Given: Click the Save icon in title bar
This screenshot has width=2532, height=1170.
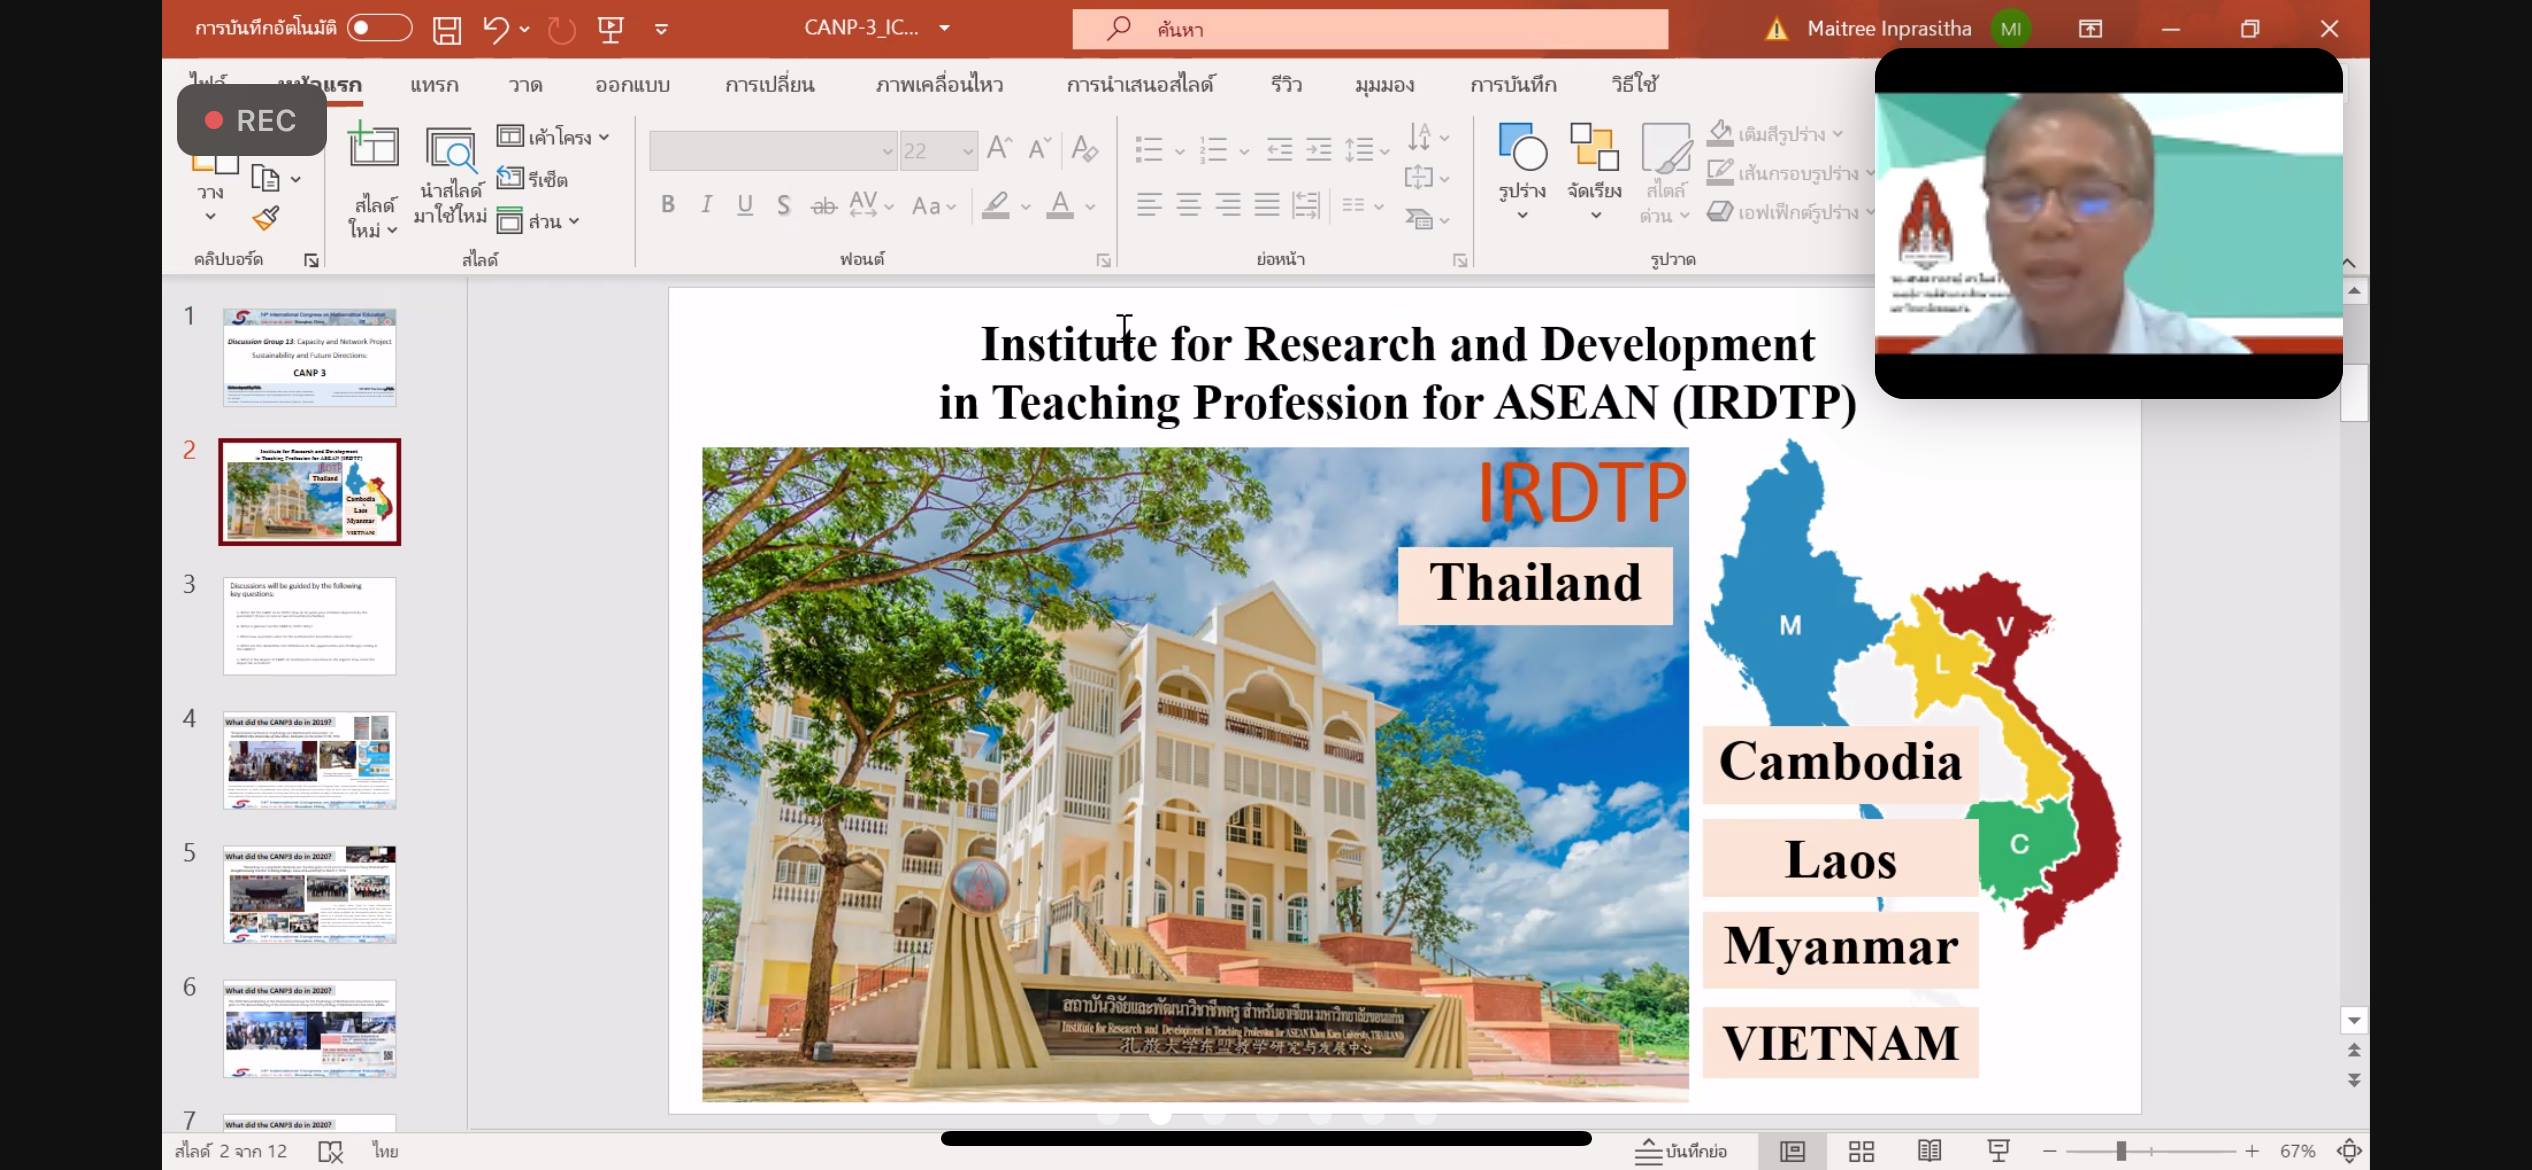Looking at the screenshot, I should point(446,30).
